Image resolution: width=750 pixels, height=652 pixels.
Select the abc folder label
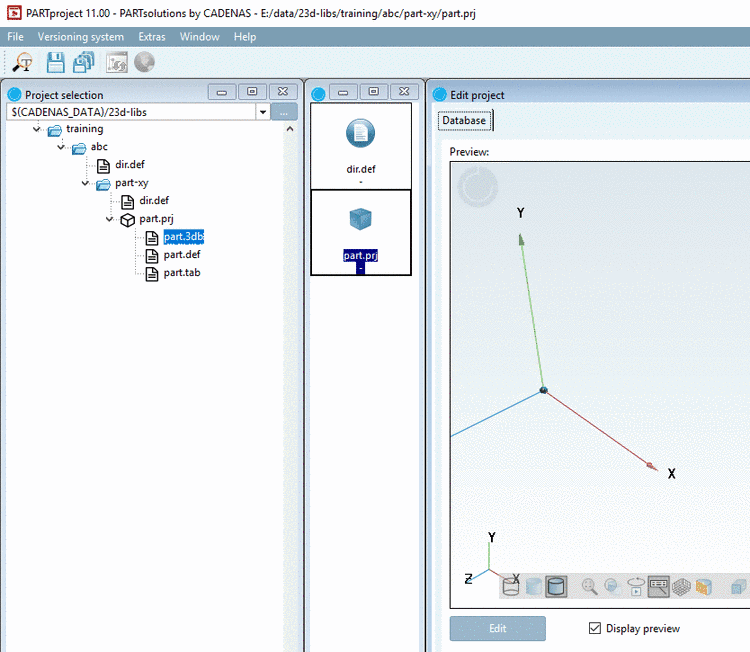pyautogui.click(x=99, y=147)
